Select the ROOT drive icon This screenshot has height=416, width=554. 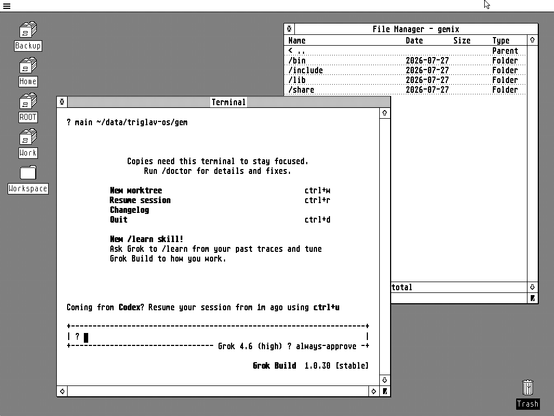point(28,108)
